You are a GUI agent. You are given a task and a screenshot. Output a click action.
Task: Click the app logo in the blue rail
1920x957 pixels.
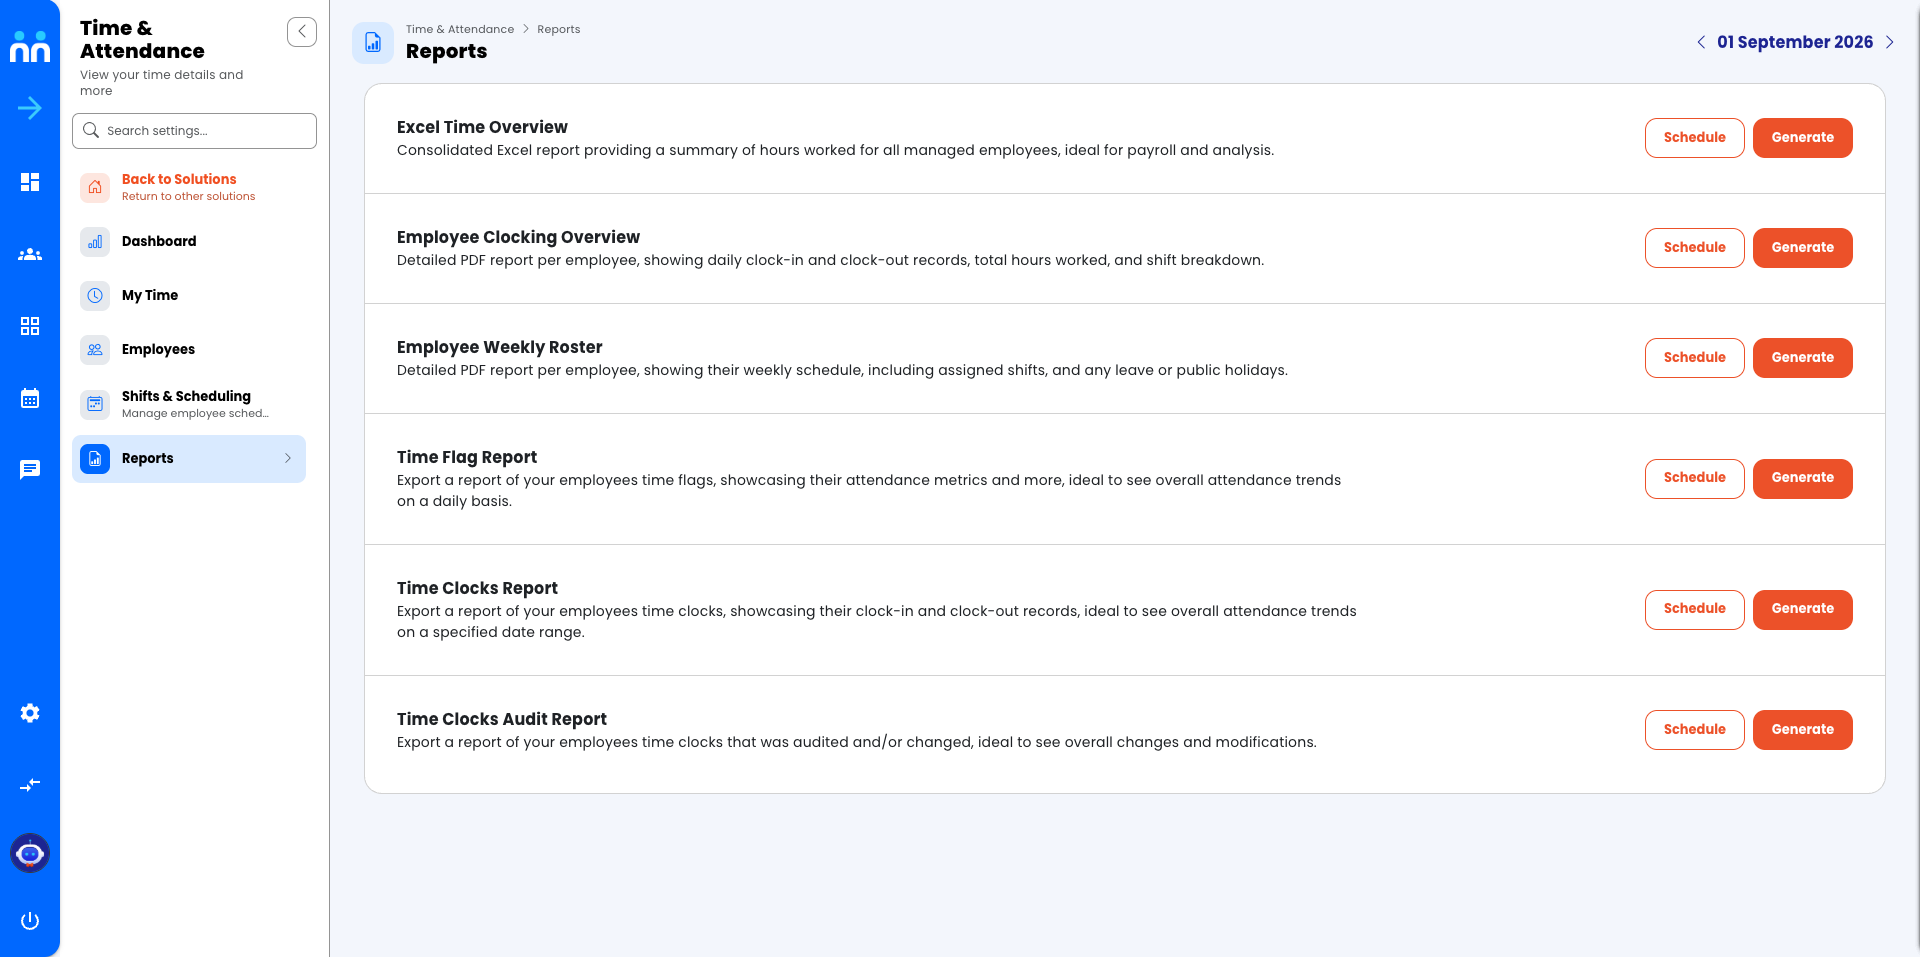(30, 46)
